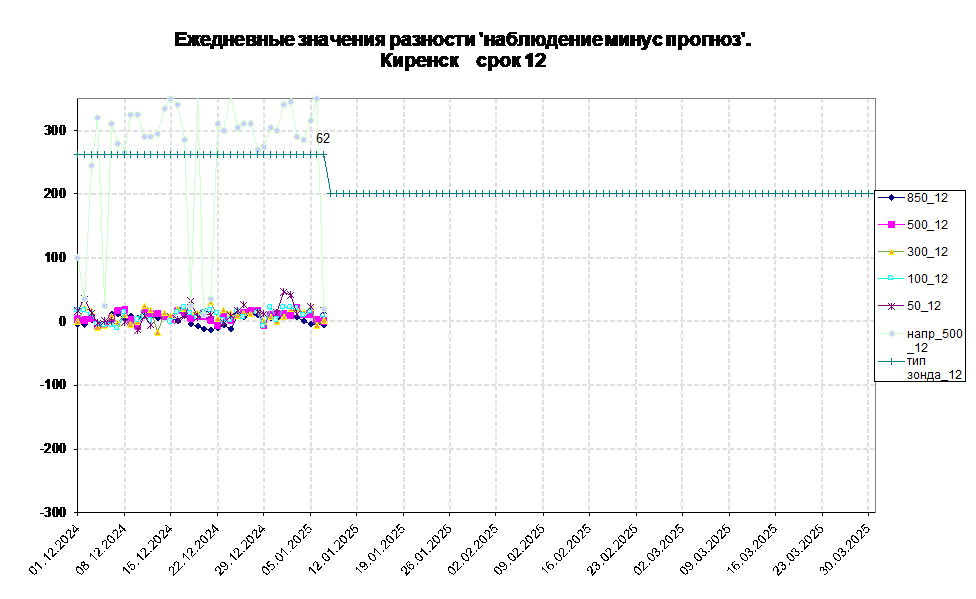The height and width of the screenshot is (599, 976).
Task: Select the 300_12 legend entry
Action: click(913, 252)
